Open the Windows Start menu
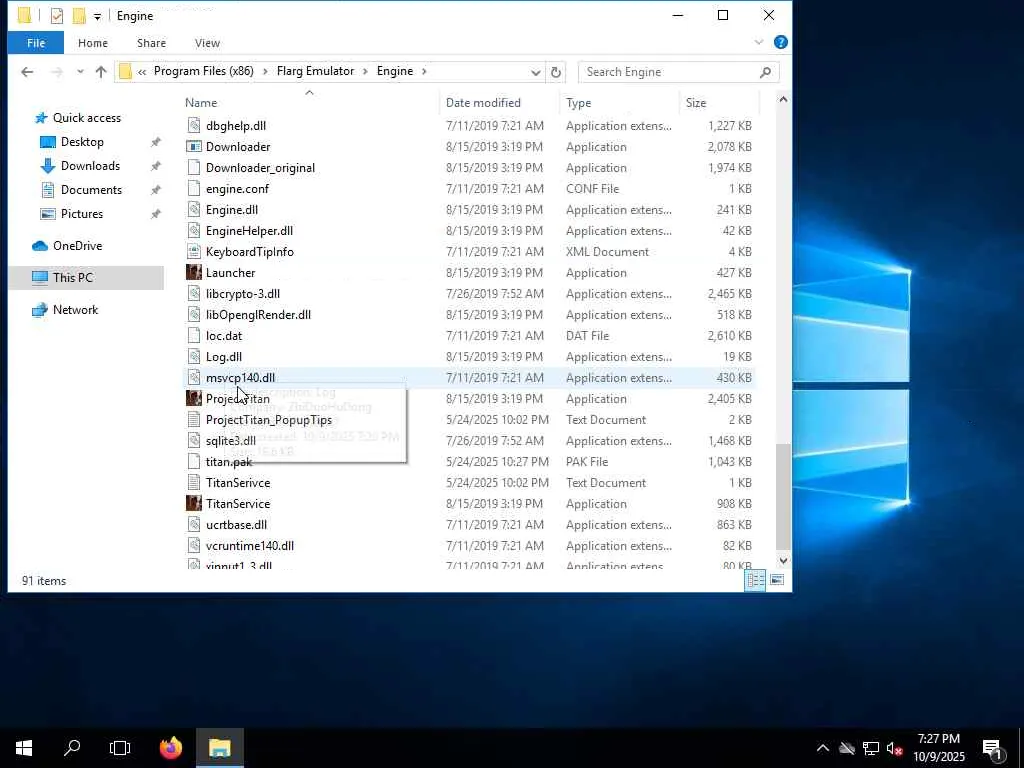 [24, 748]
